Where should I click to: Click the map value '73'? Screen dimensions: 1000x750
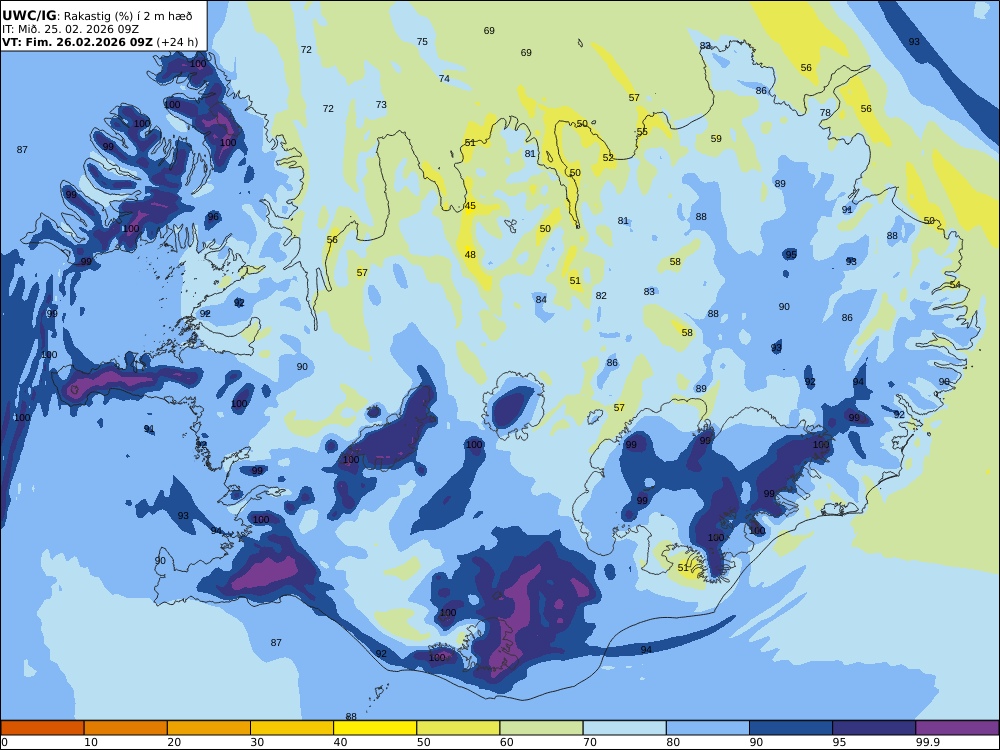click(381, 105)
